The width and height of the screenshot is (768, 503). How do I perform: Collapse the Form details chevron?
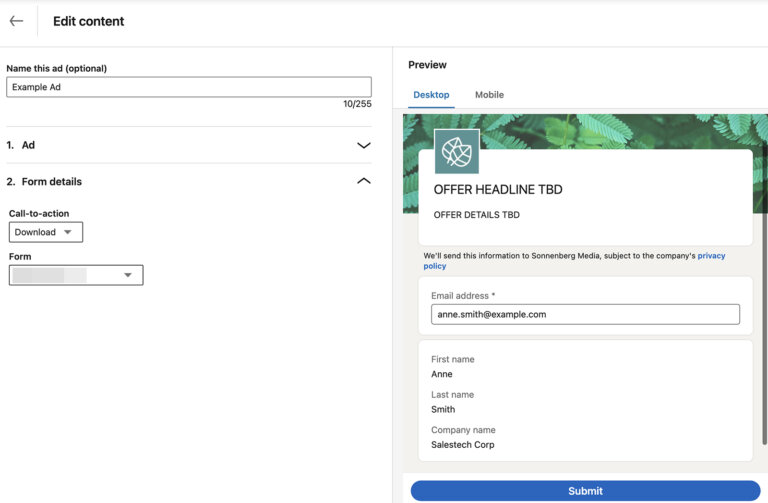(x=363, y=181)
